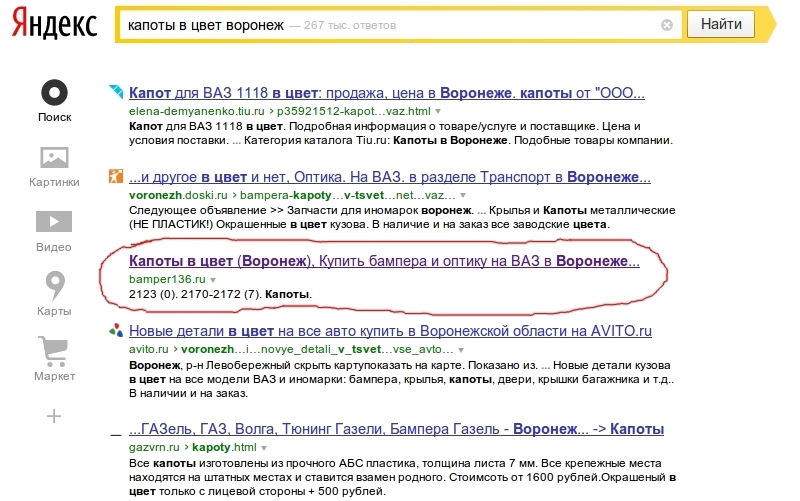
Task: Click the plus icon below Маркет
Action: click(54, 416)
